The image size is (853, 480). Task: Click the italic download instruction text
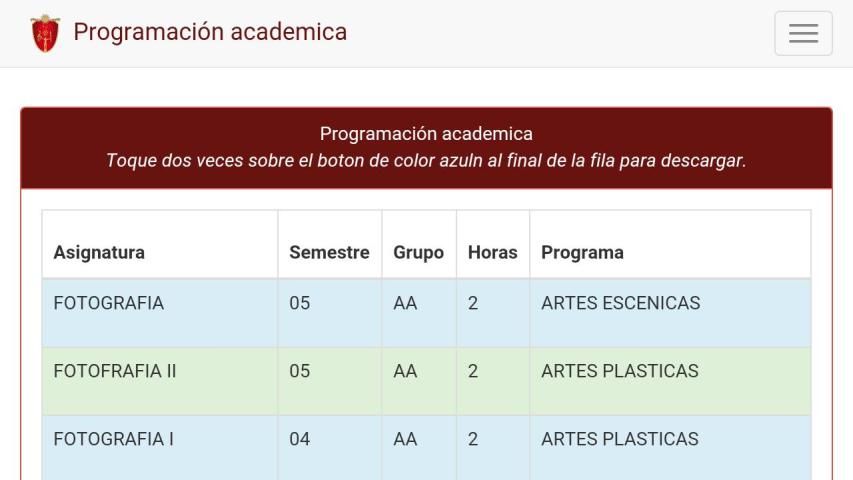[426, 160]
